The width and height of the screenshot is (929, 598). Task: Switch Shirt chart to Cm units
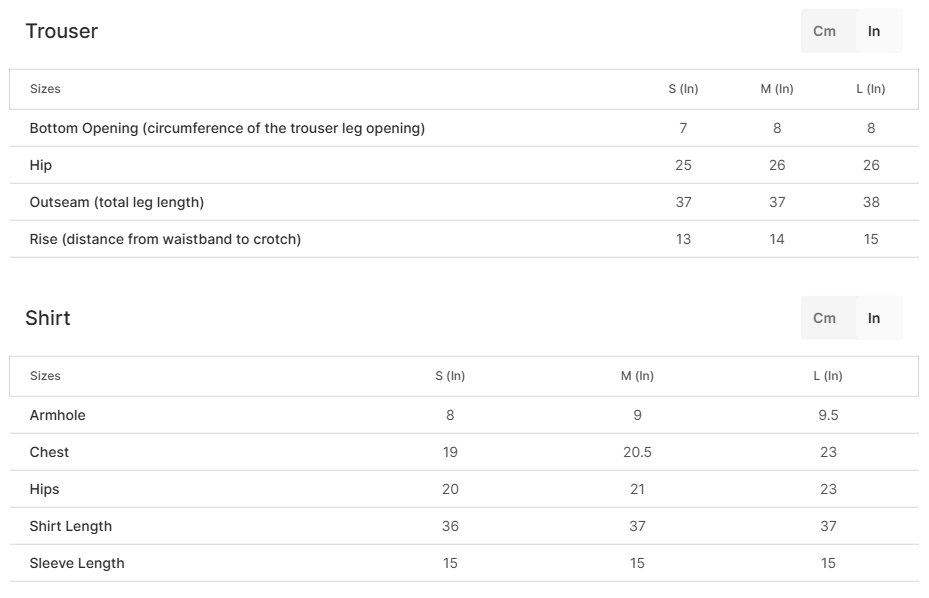[x=824, y=318]
